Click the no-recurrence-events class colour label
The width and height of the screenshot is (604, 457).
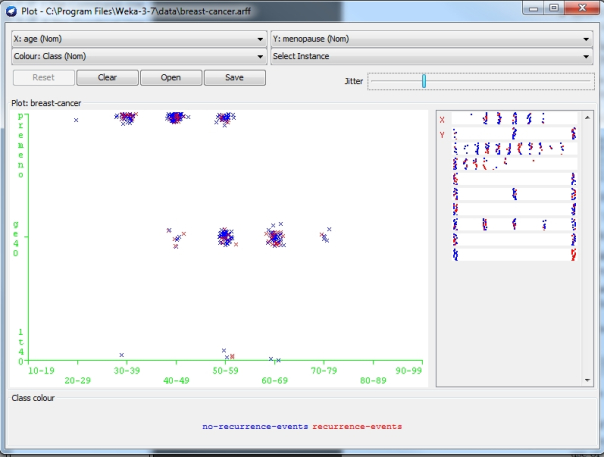[x=254, y=426]
